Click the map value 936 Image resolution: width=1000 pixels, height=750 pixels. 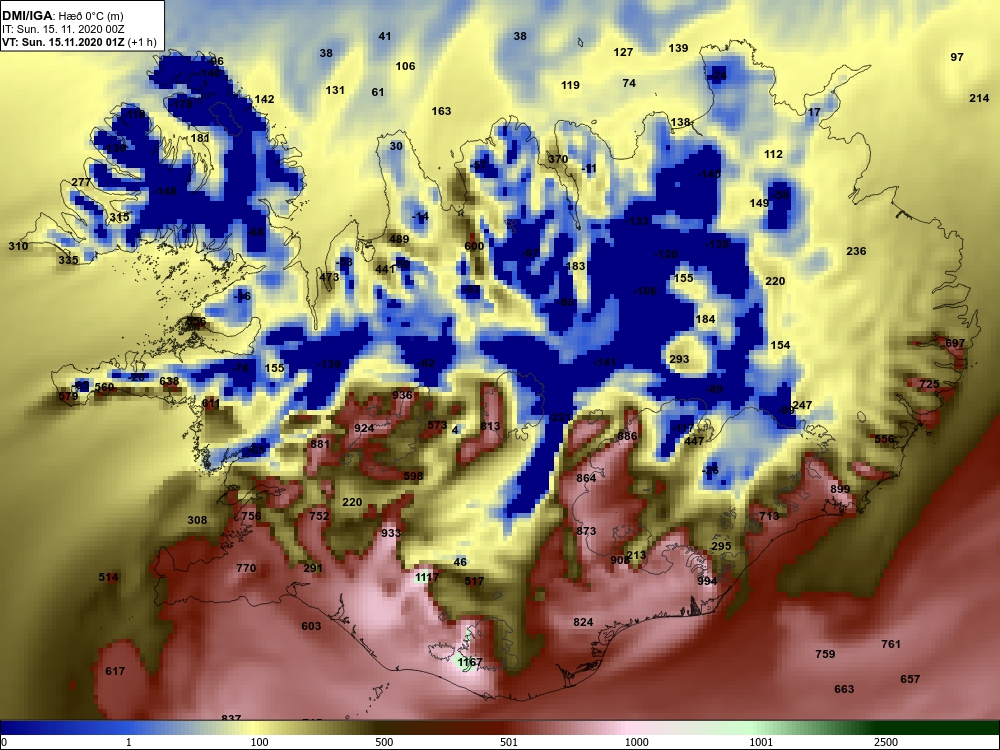point(402,395)
